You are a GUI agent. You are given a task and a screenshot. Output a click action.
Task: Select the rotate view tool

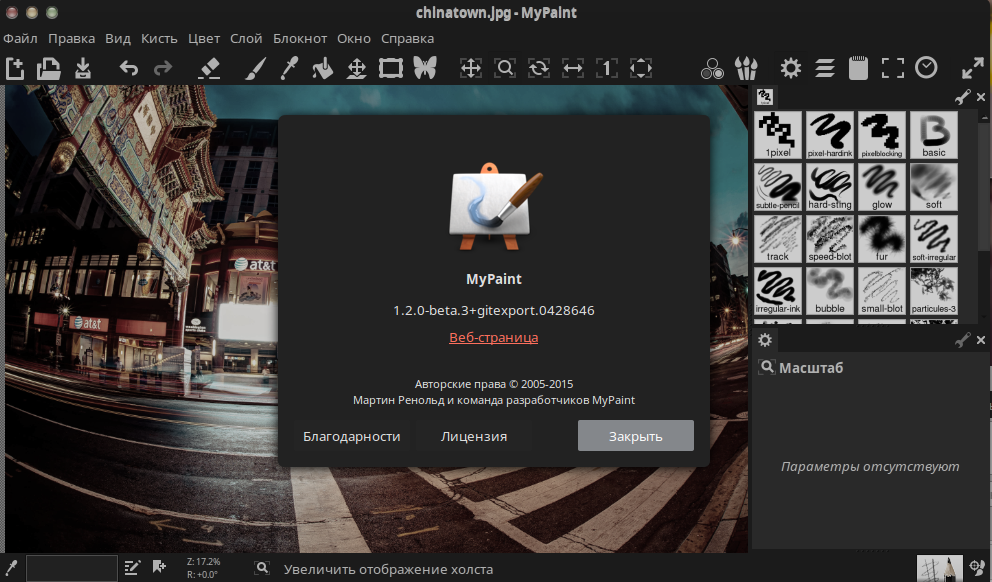539,68
